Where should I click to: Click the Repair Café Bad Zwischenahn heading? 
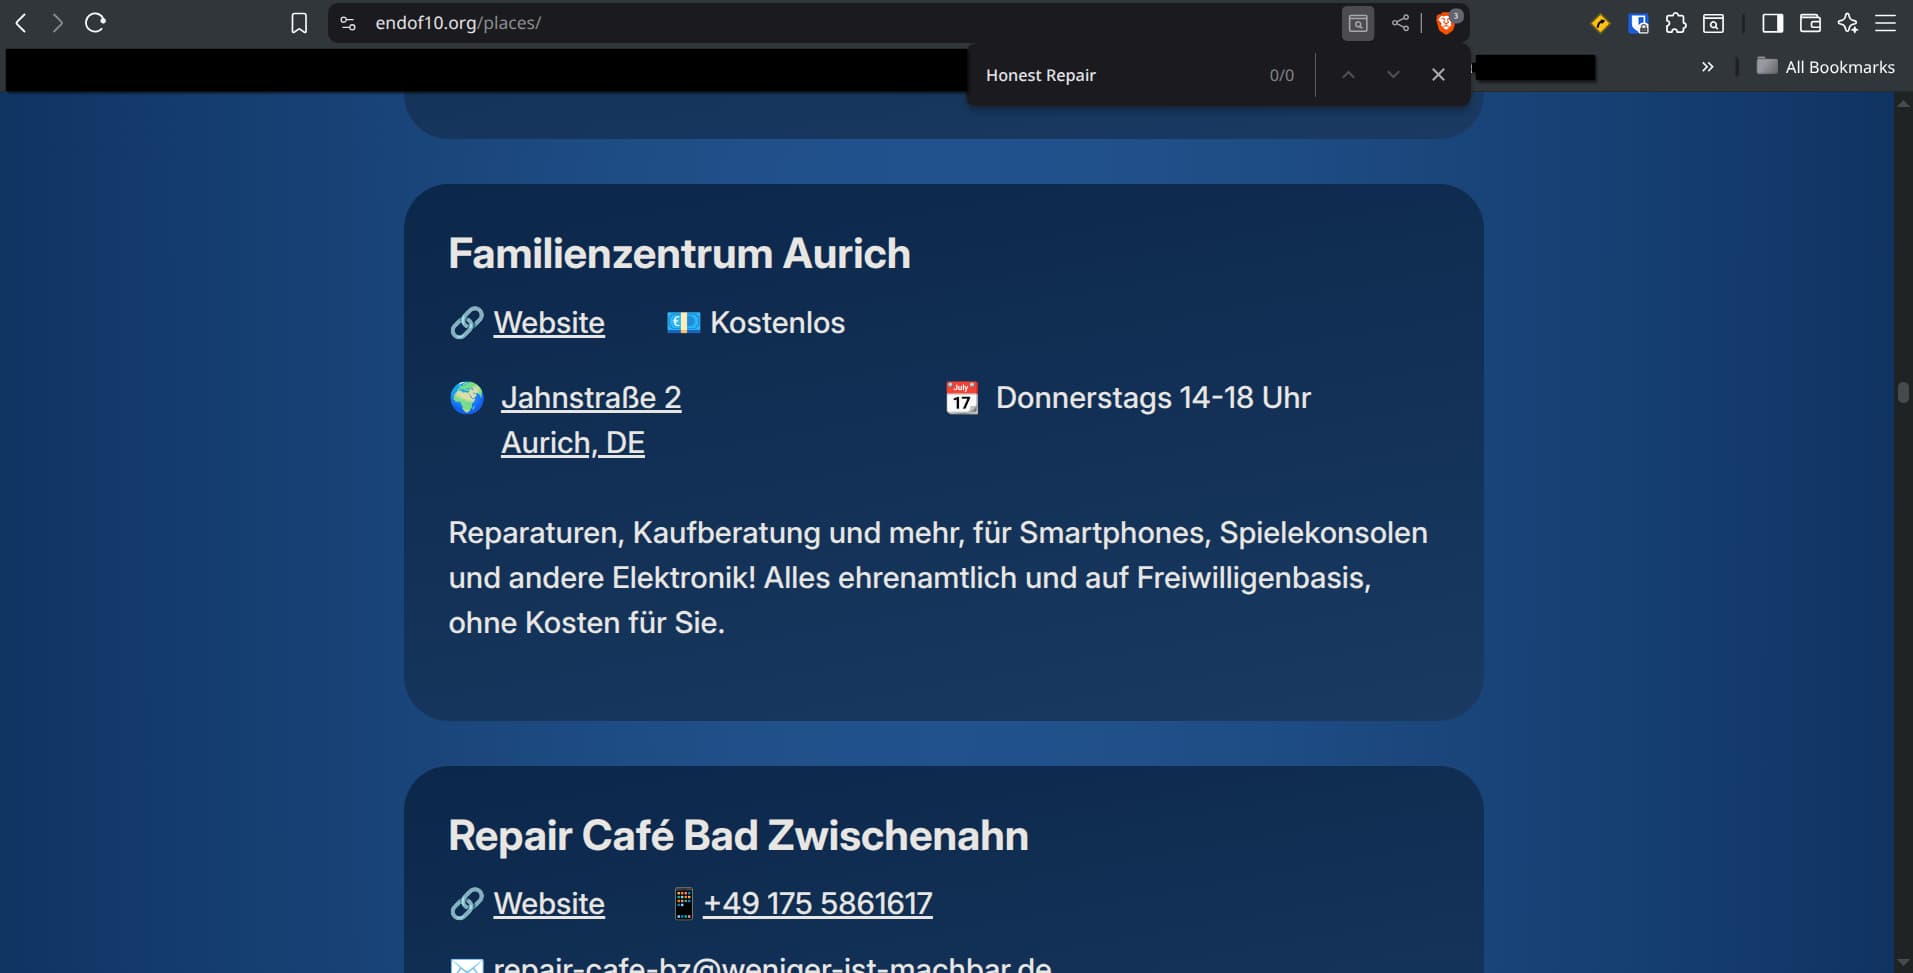coord(739,836)
